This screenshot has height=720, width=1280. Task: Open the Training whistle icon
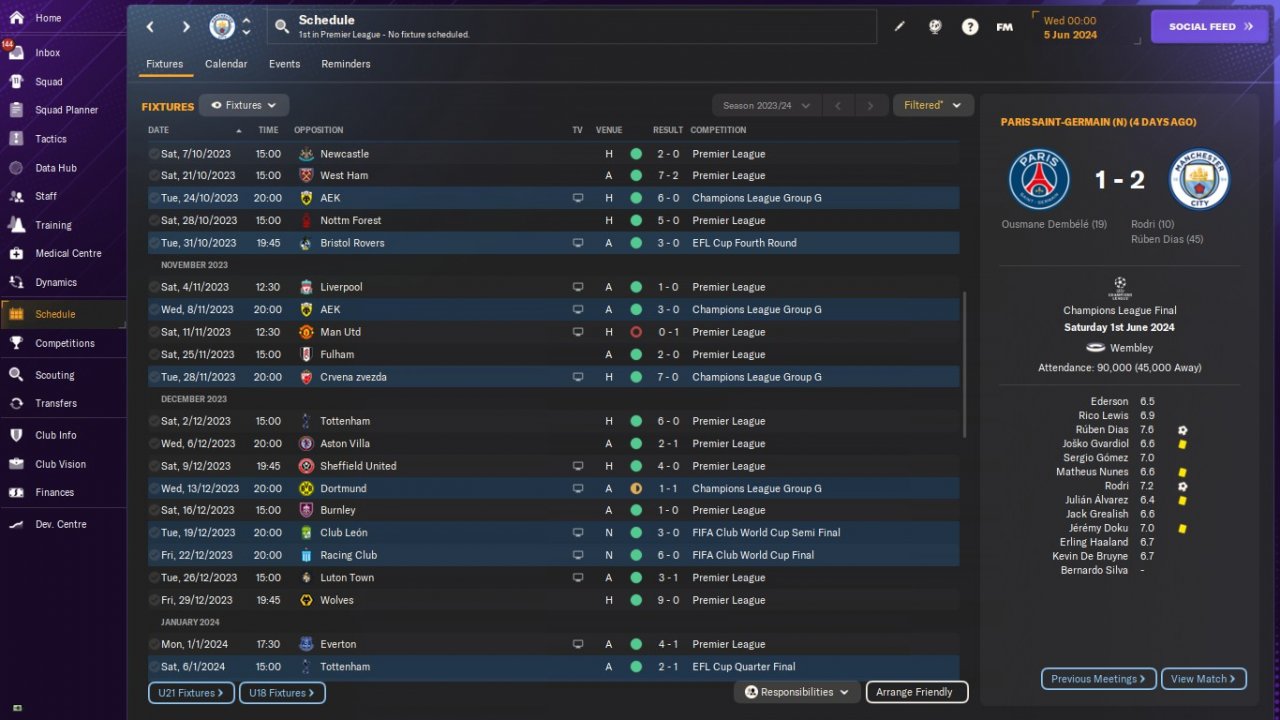point(16,225)
